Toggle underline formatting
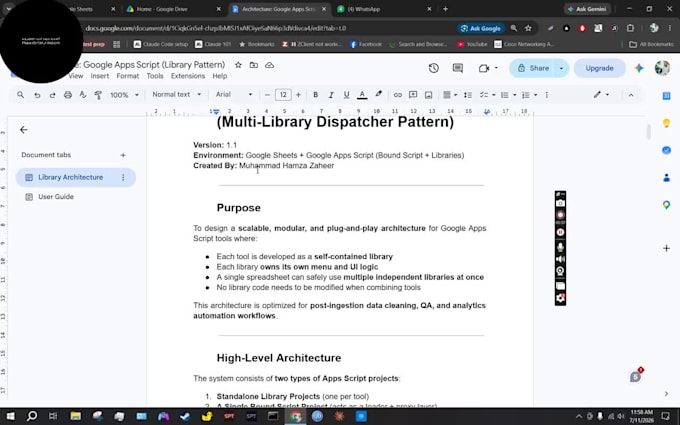This screenshot has height=425, width=680. (346, 95)
